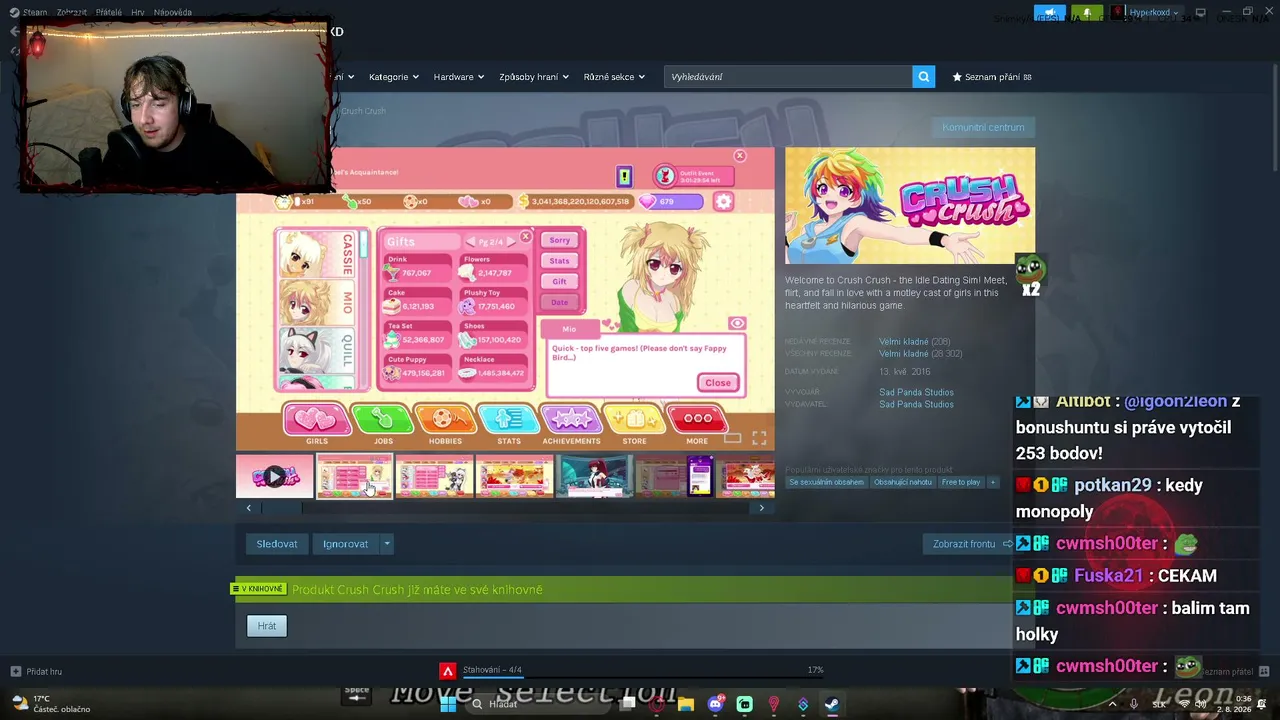This screenshot has width=1280, height=720.
Task: Close the Gifts panel with X
Action: click(525, 237)
